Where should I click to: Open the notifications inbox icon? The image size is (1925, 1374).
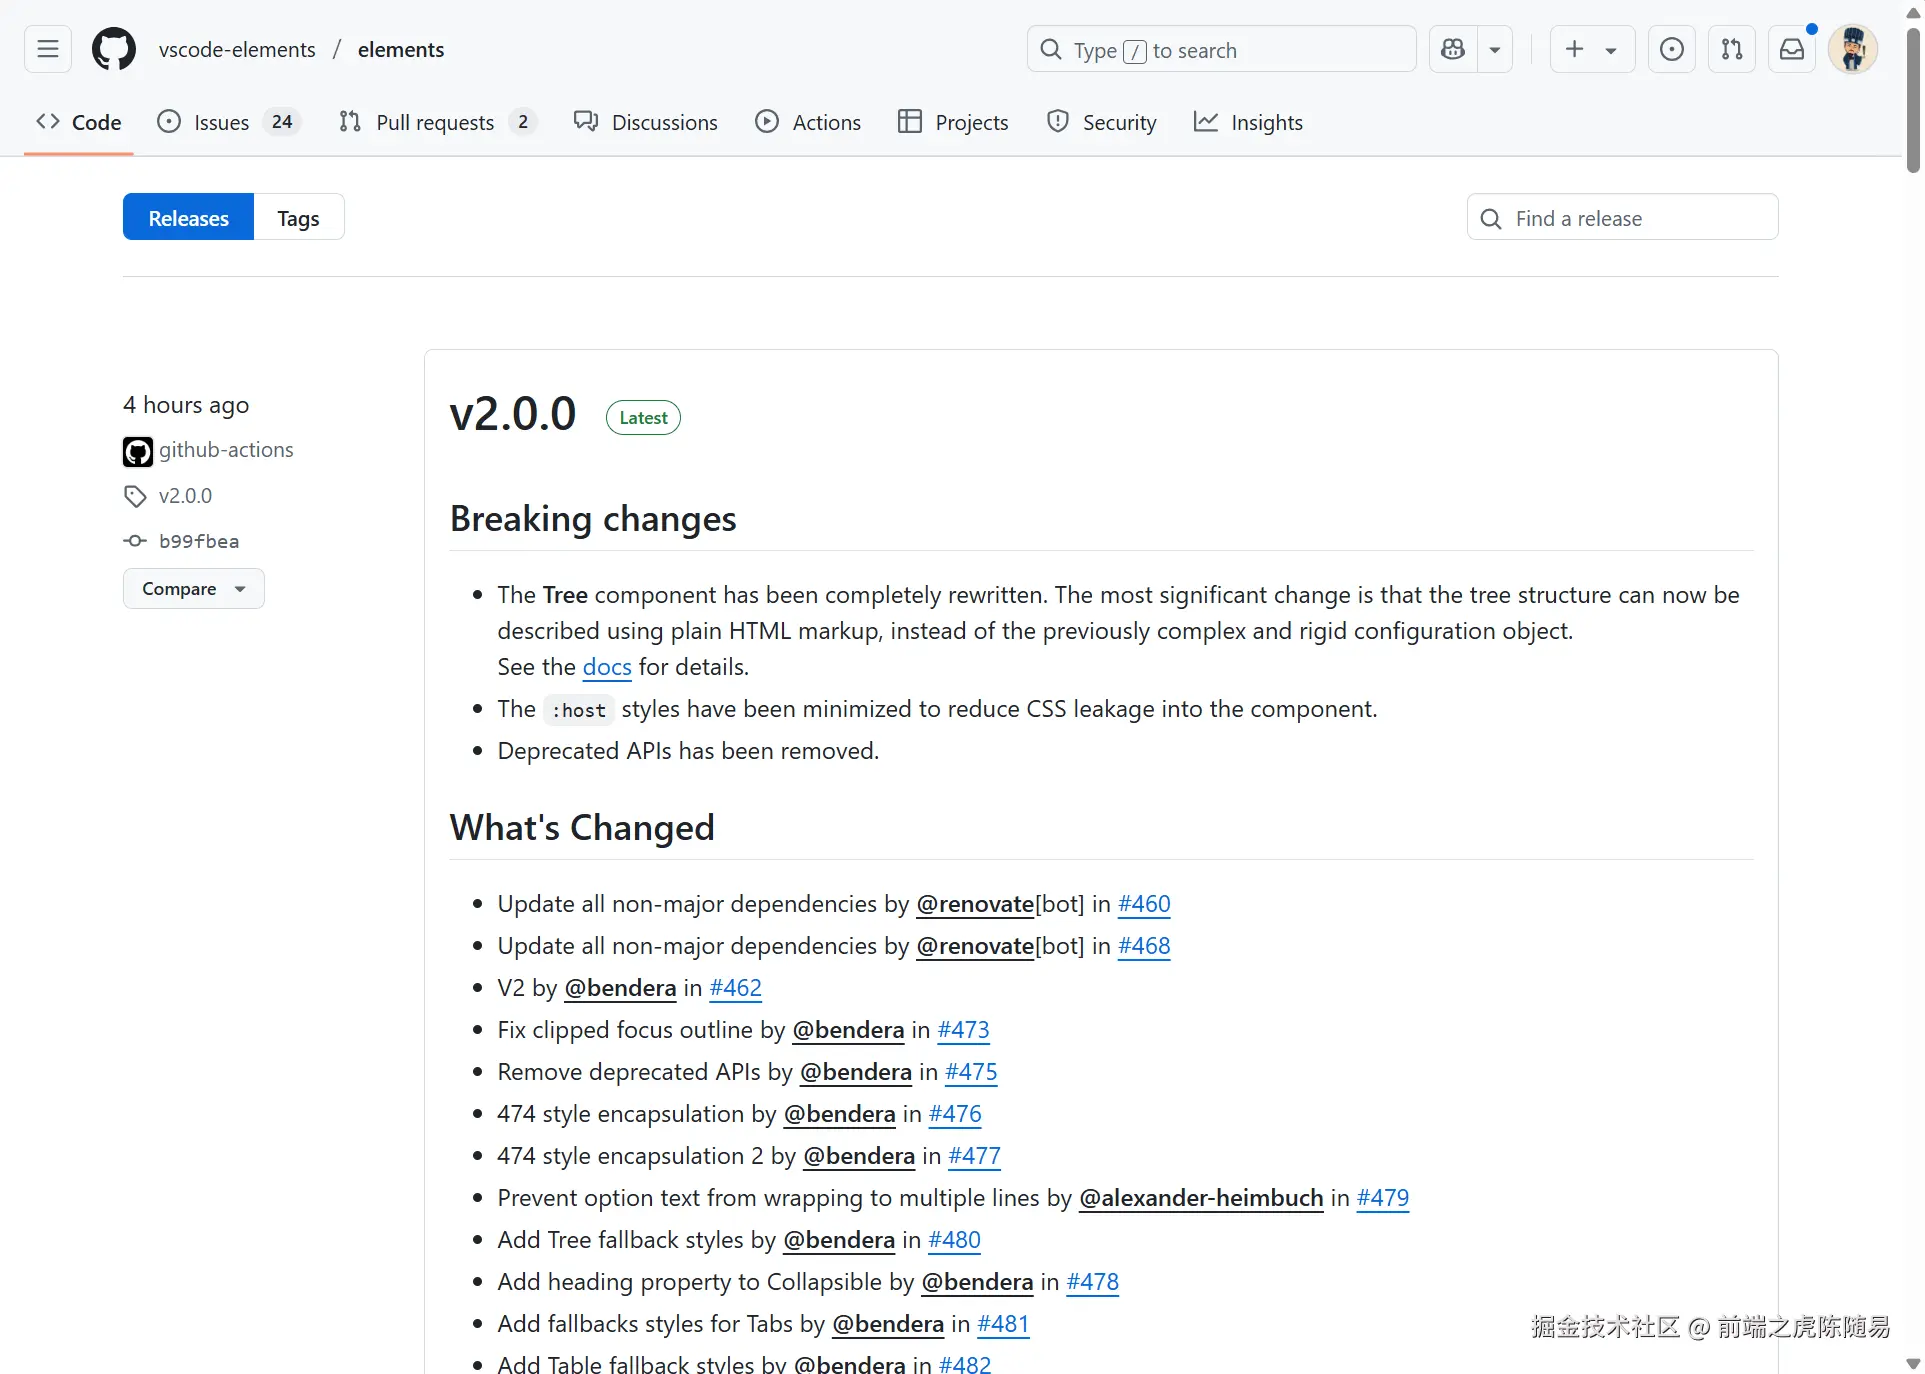[1792, 49]
